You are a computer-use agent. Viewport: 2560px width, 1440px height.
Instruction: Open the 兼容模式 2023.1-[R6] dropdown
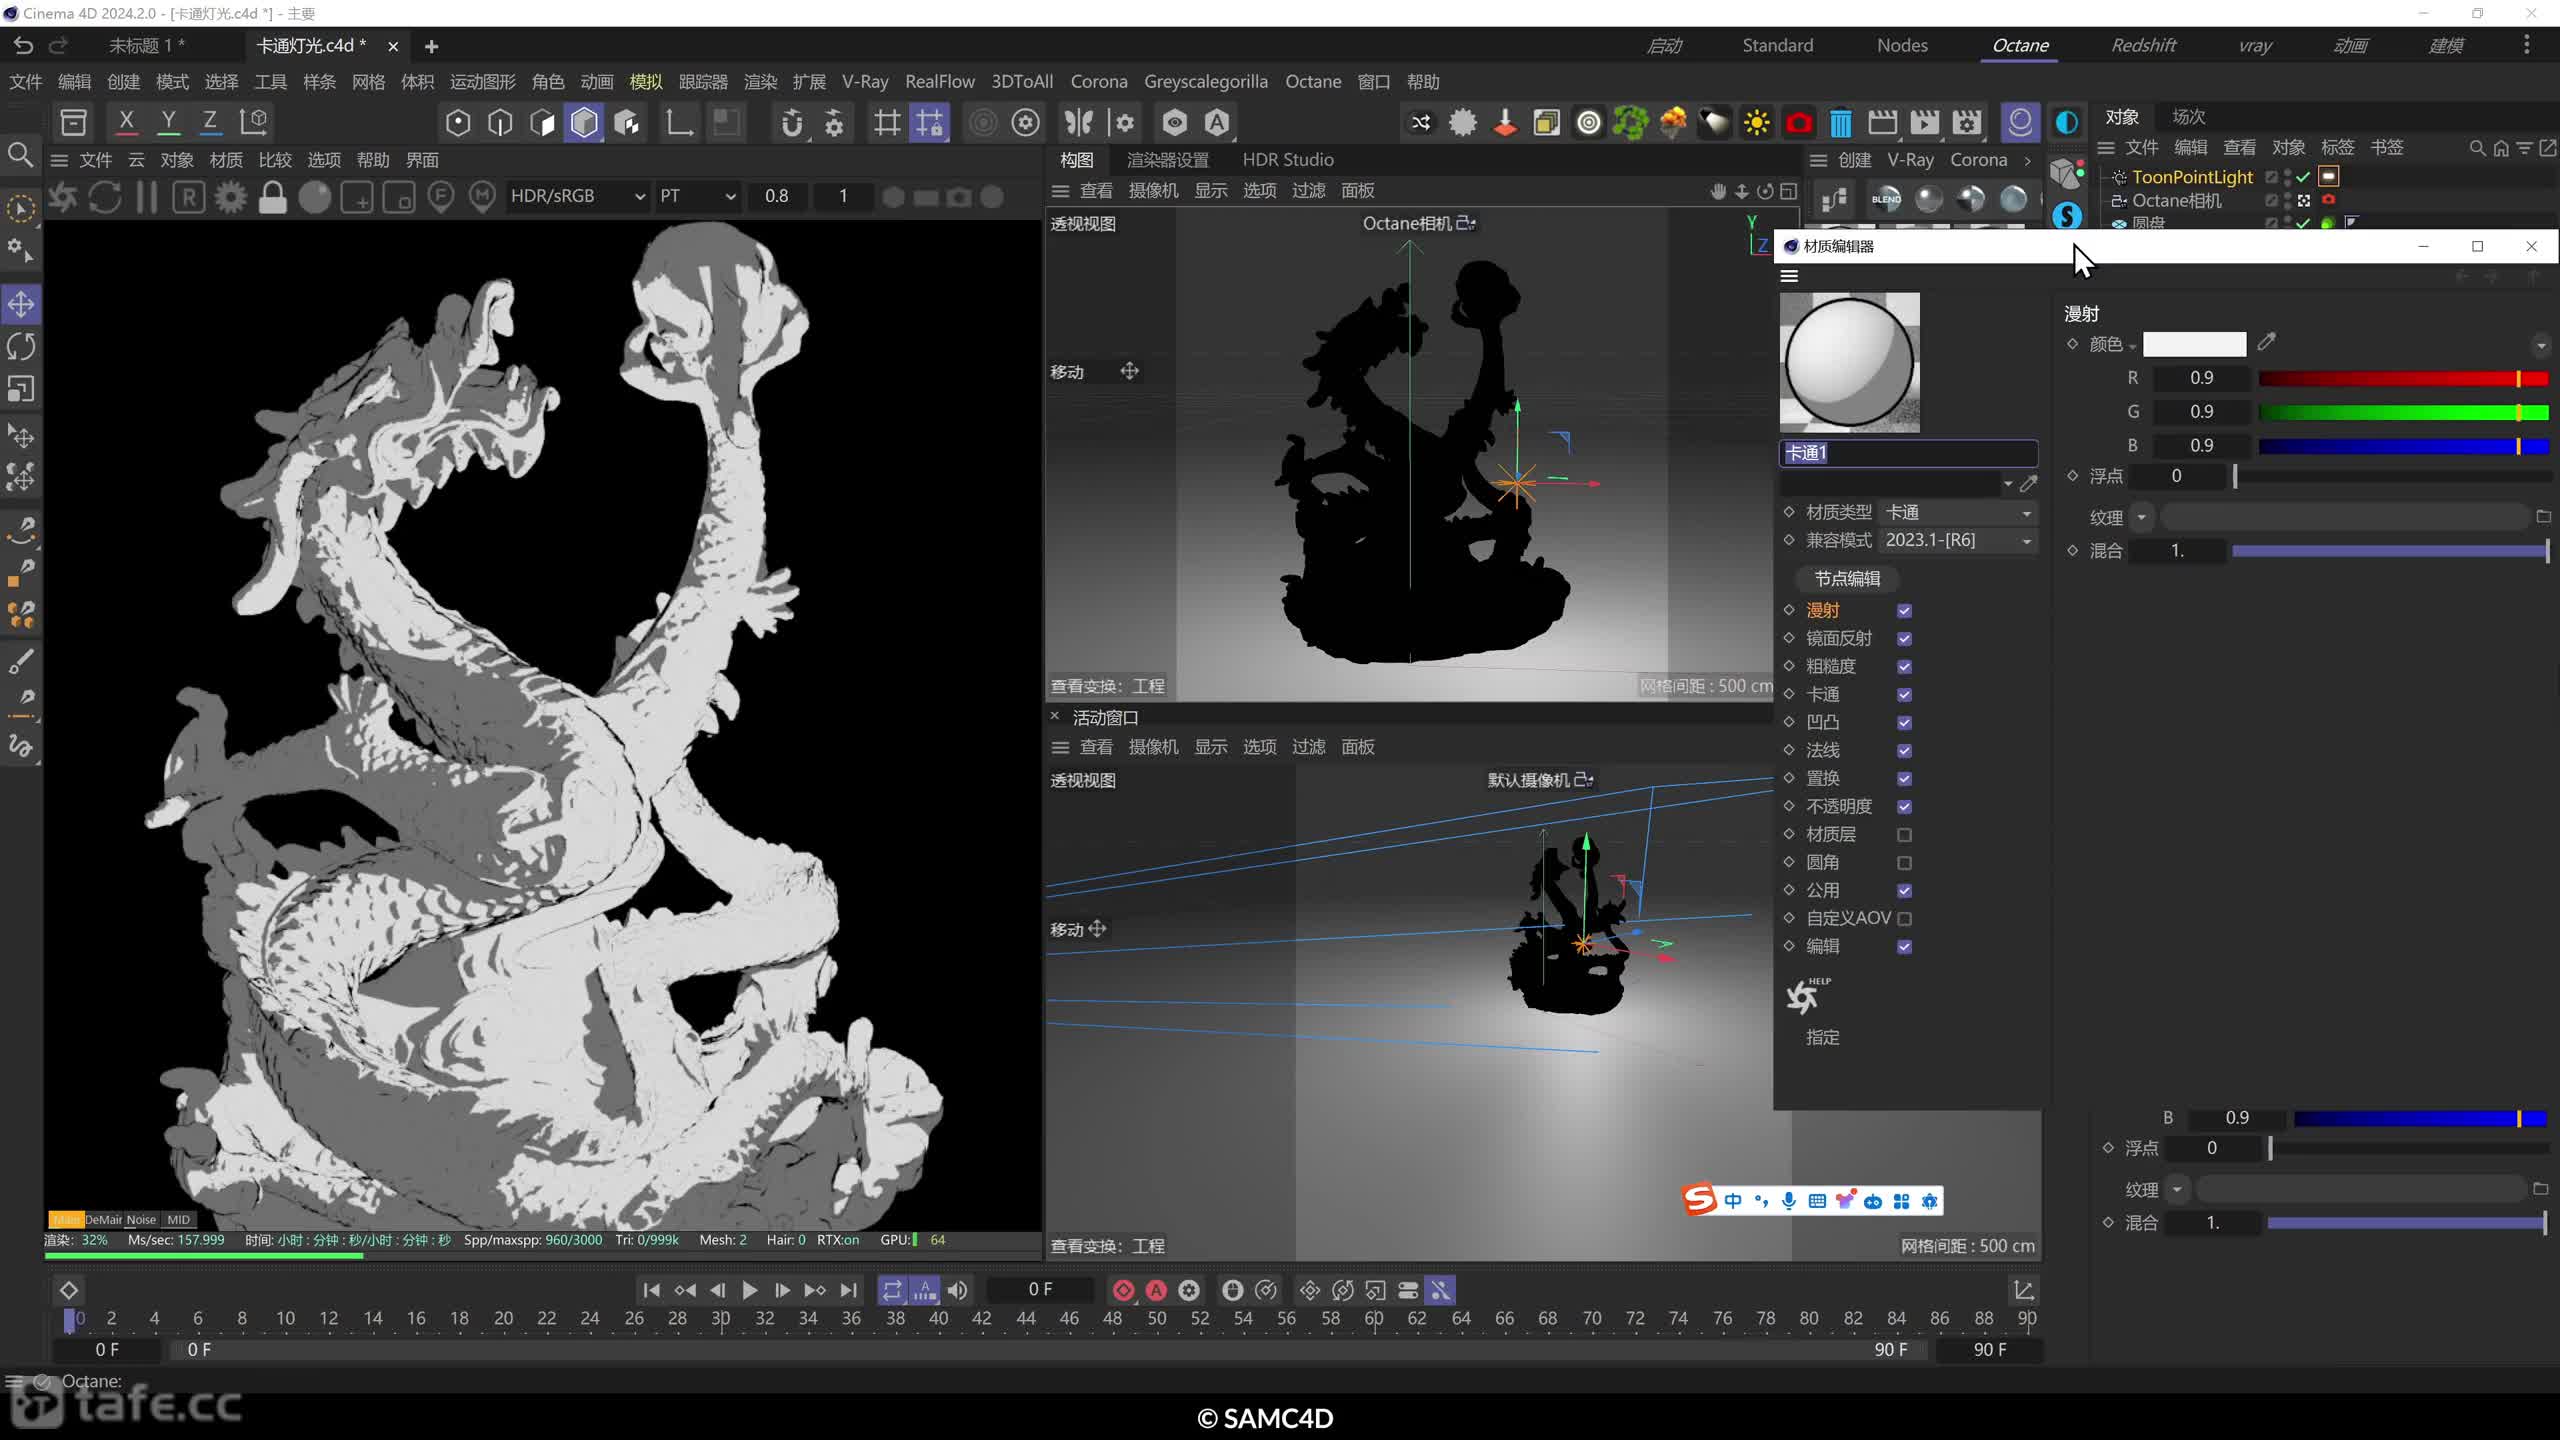click(1958, 540)
